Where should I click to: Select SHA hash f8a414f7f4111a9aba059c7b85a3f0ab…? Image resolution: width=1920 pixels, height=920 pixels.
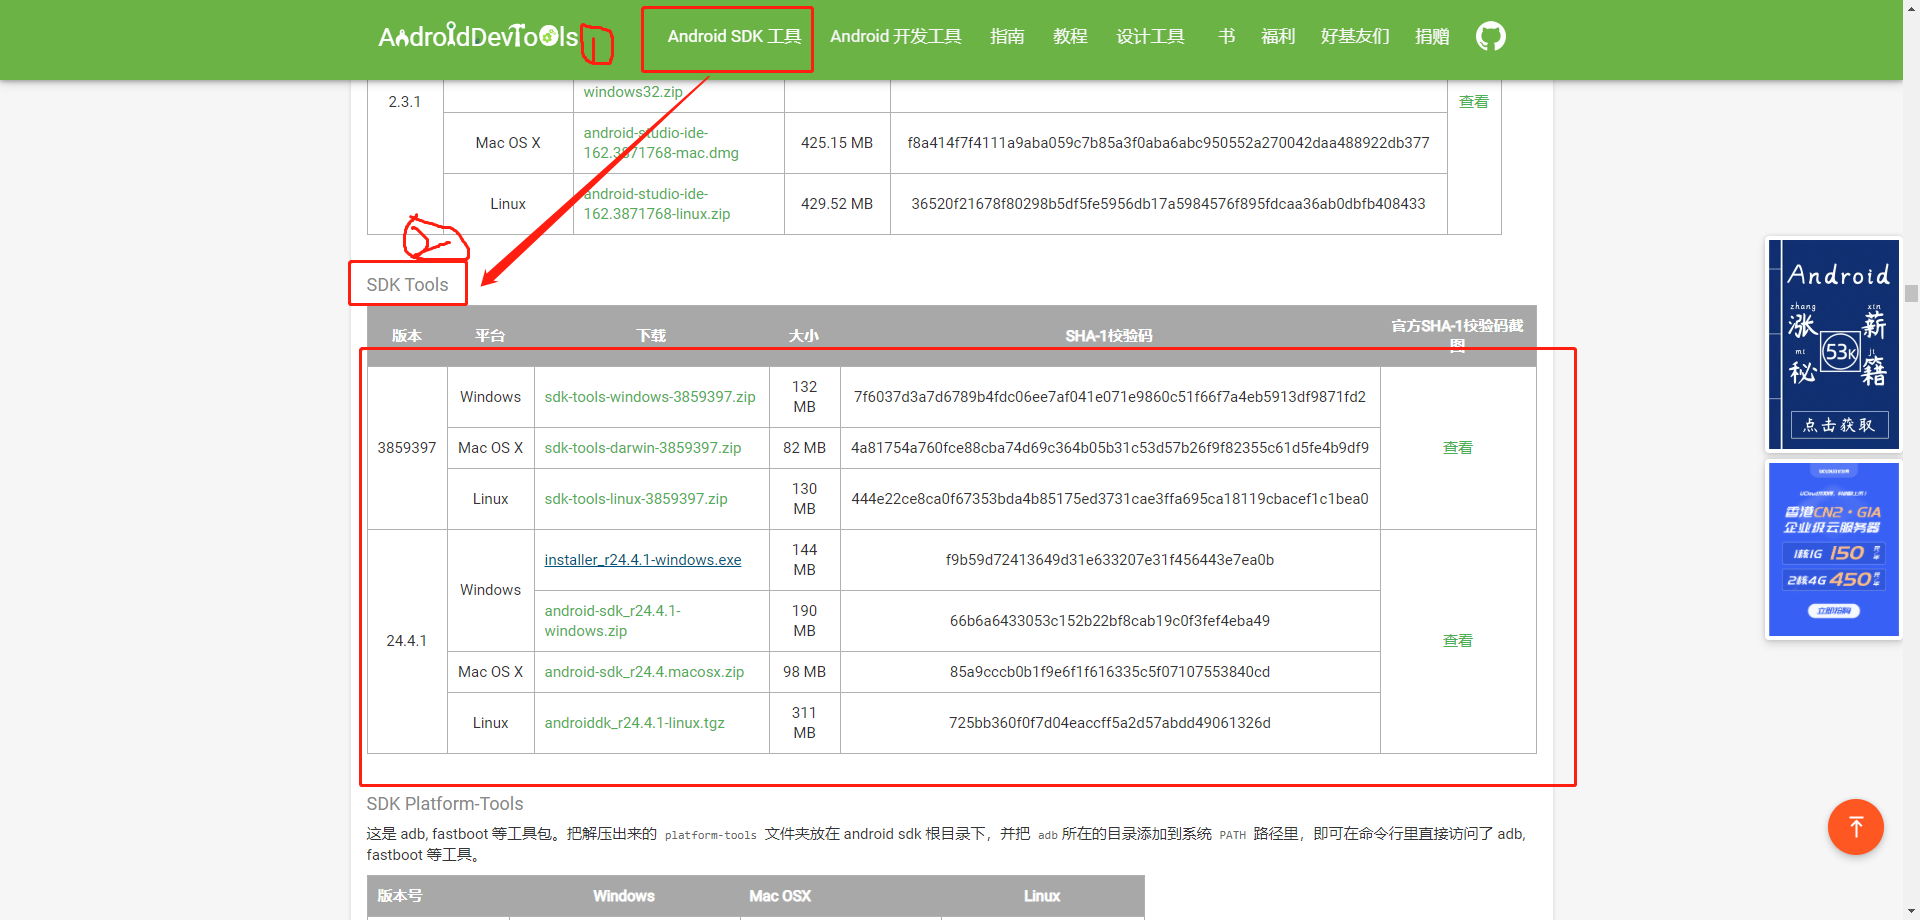(x=1168, y=143)
